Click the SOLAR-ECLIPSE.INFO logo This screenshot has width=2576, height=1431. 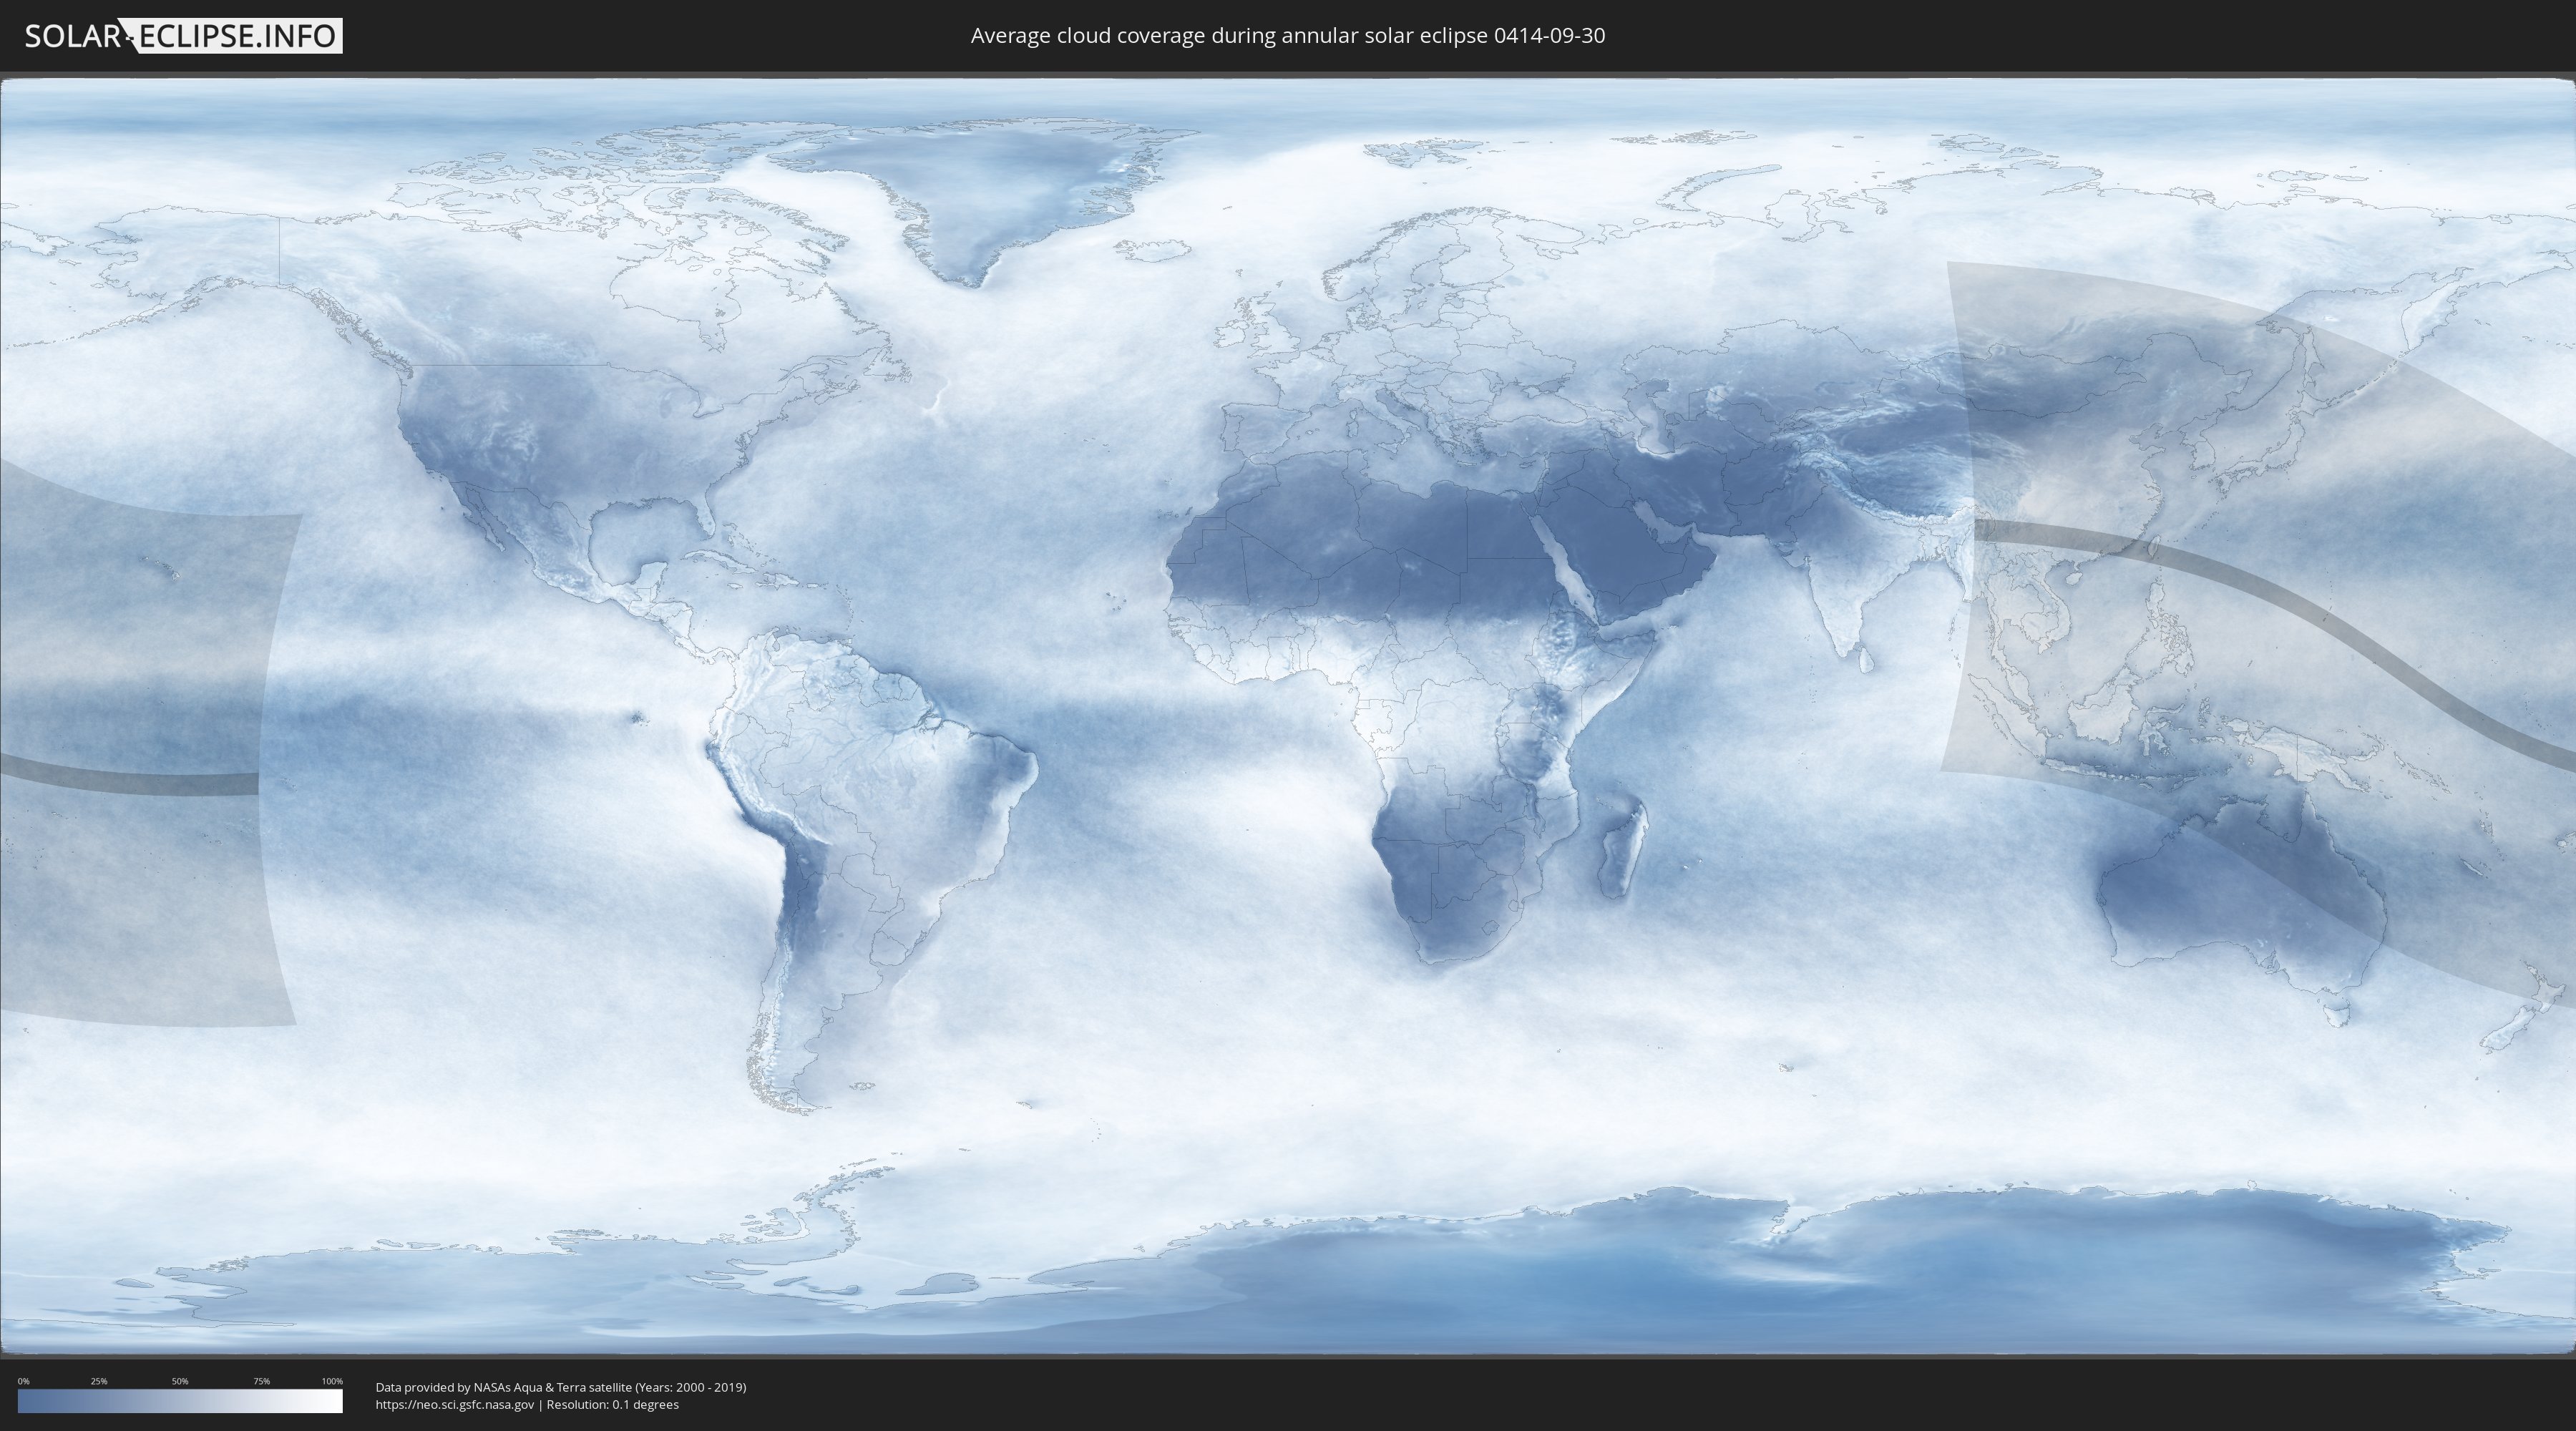183,36
